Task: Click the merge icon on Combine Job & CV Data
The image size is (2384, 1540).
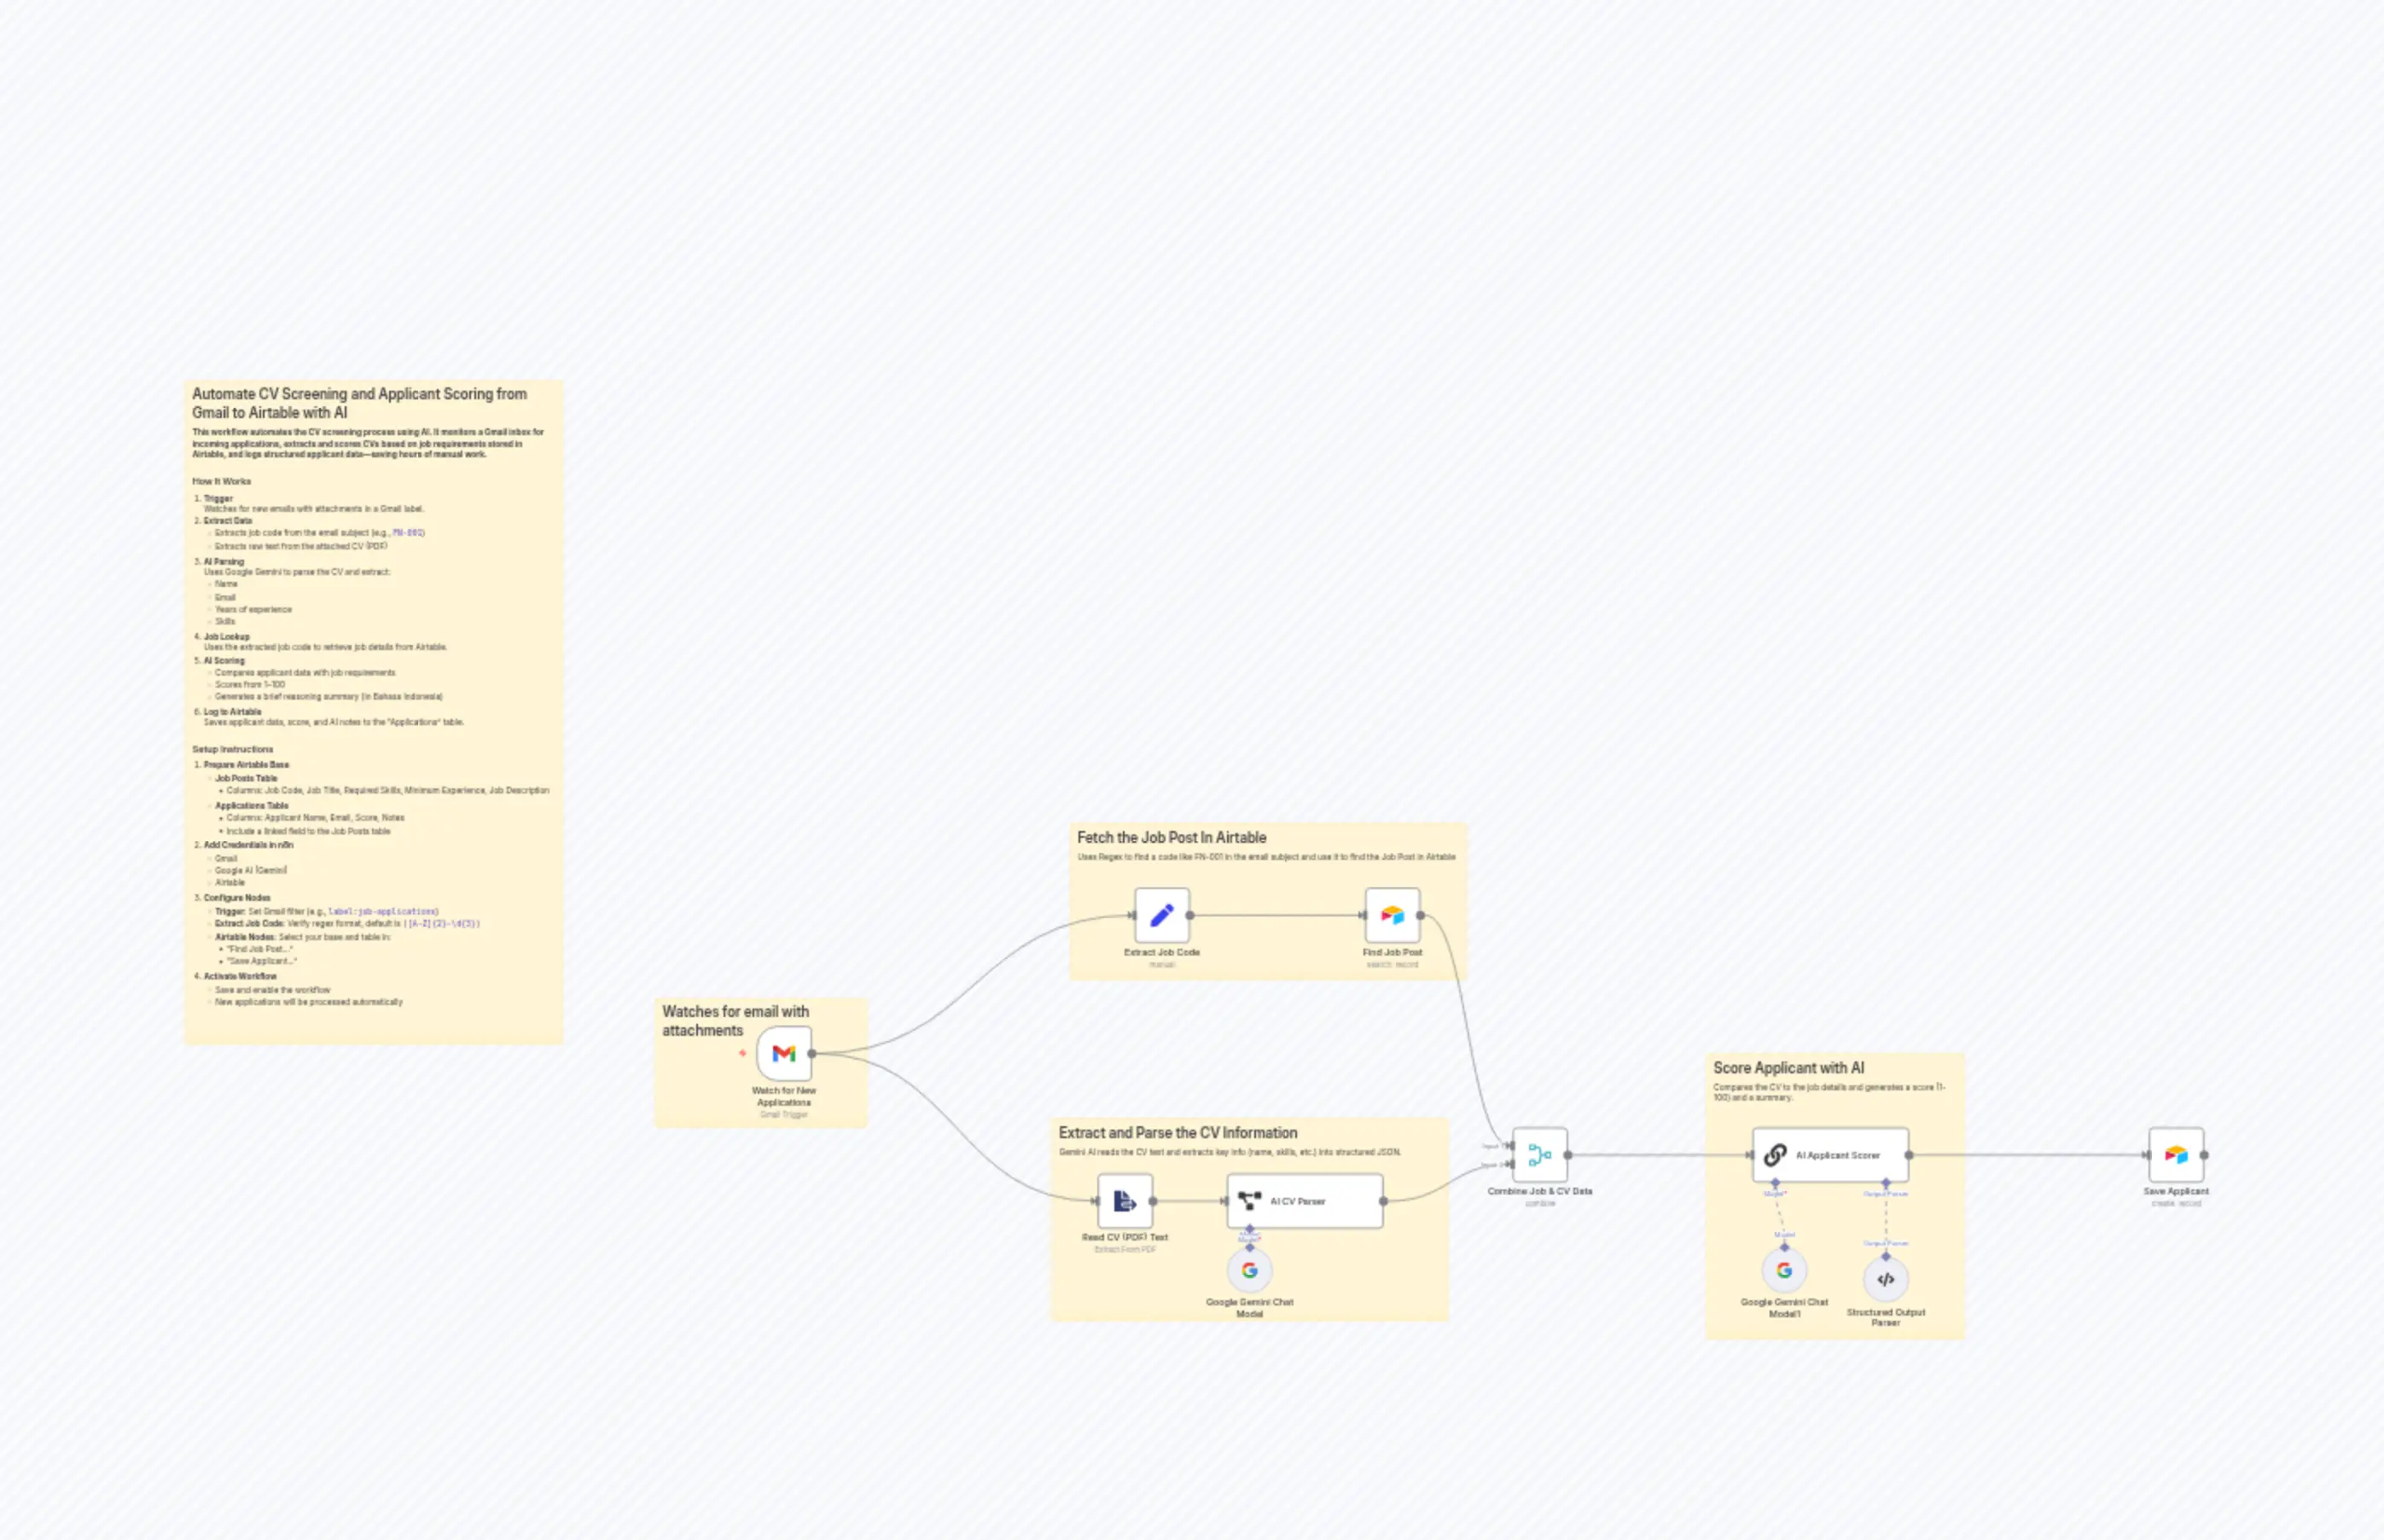Action: [x=1539, y=1155]
